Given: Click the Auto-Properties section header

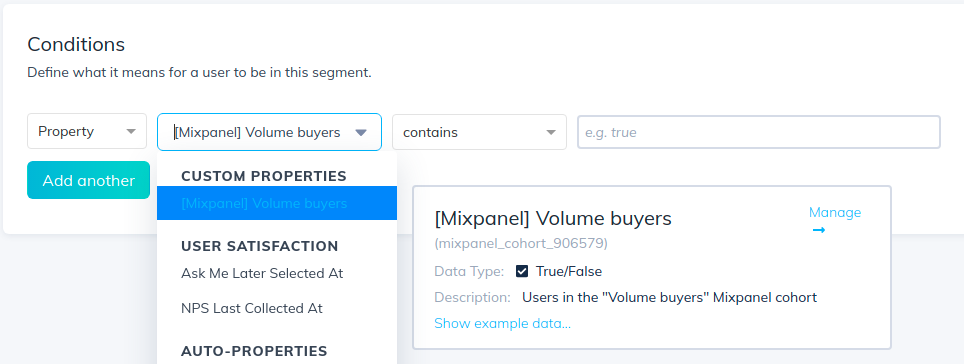Looking at the screenshot, I should [254, 351].
